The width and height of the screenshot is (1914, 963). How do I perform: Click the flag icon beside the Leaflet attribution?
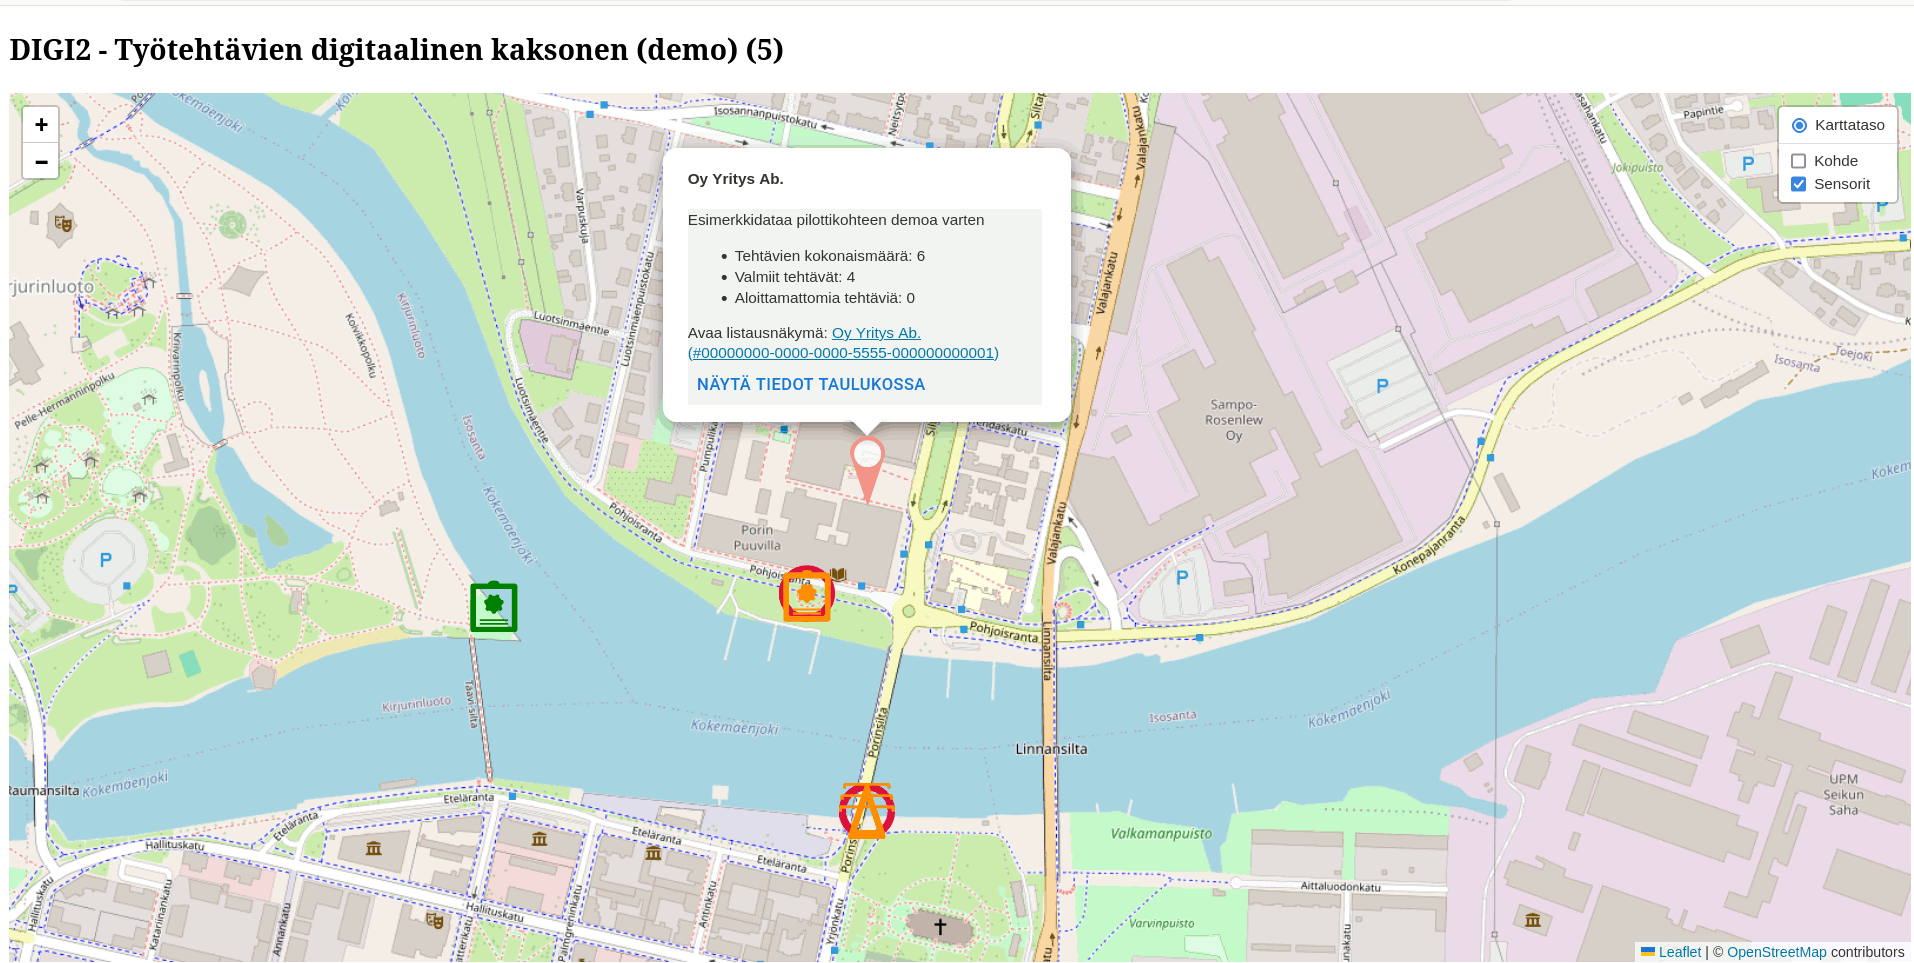pyautogui.click(x=1649, y=951)
